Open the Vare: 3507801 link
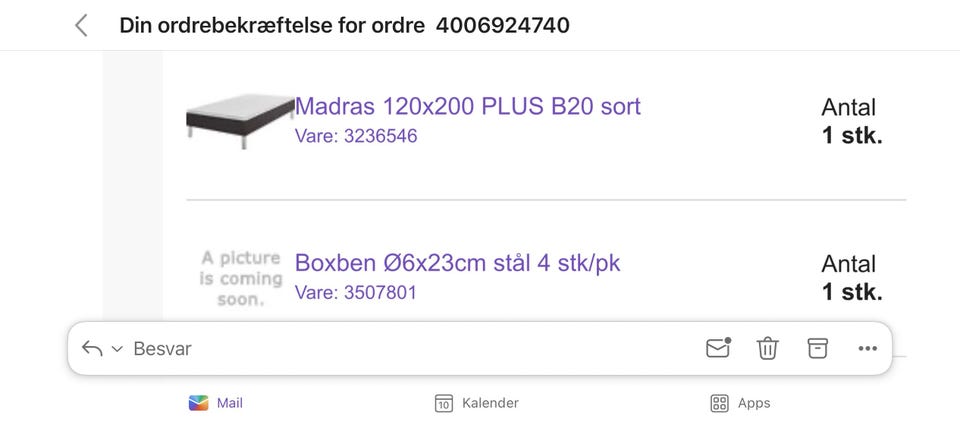Image resolution: width=960 pixels, height=444 pixels. (356, 293)
